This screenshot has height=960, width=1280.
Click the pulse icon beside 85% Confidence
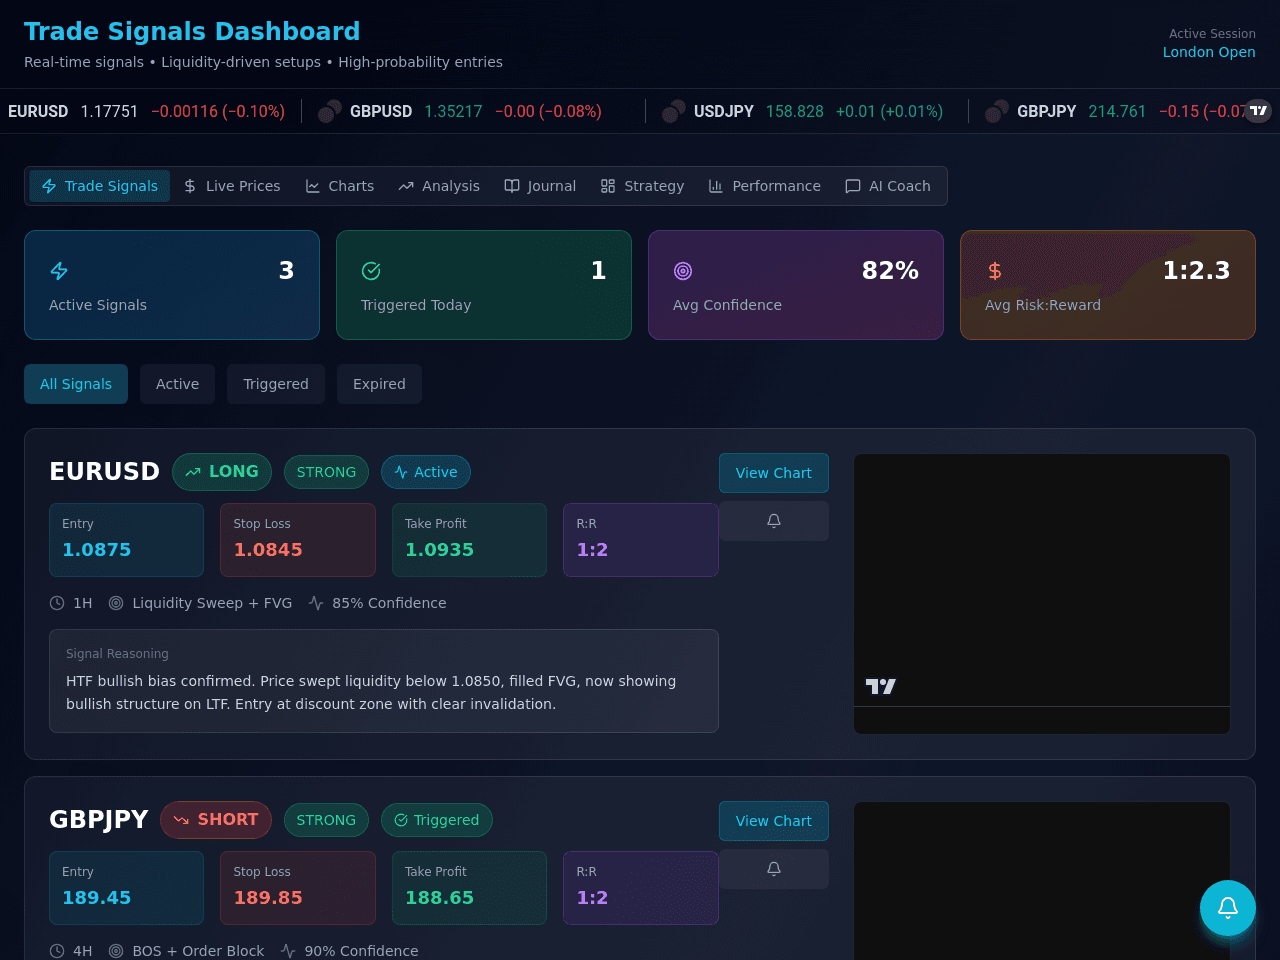316,603
